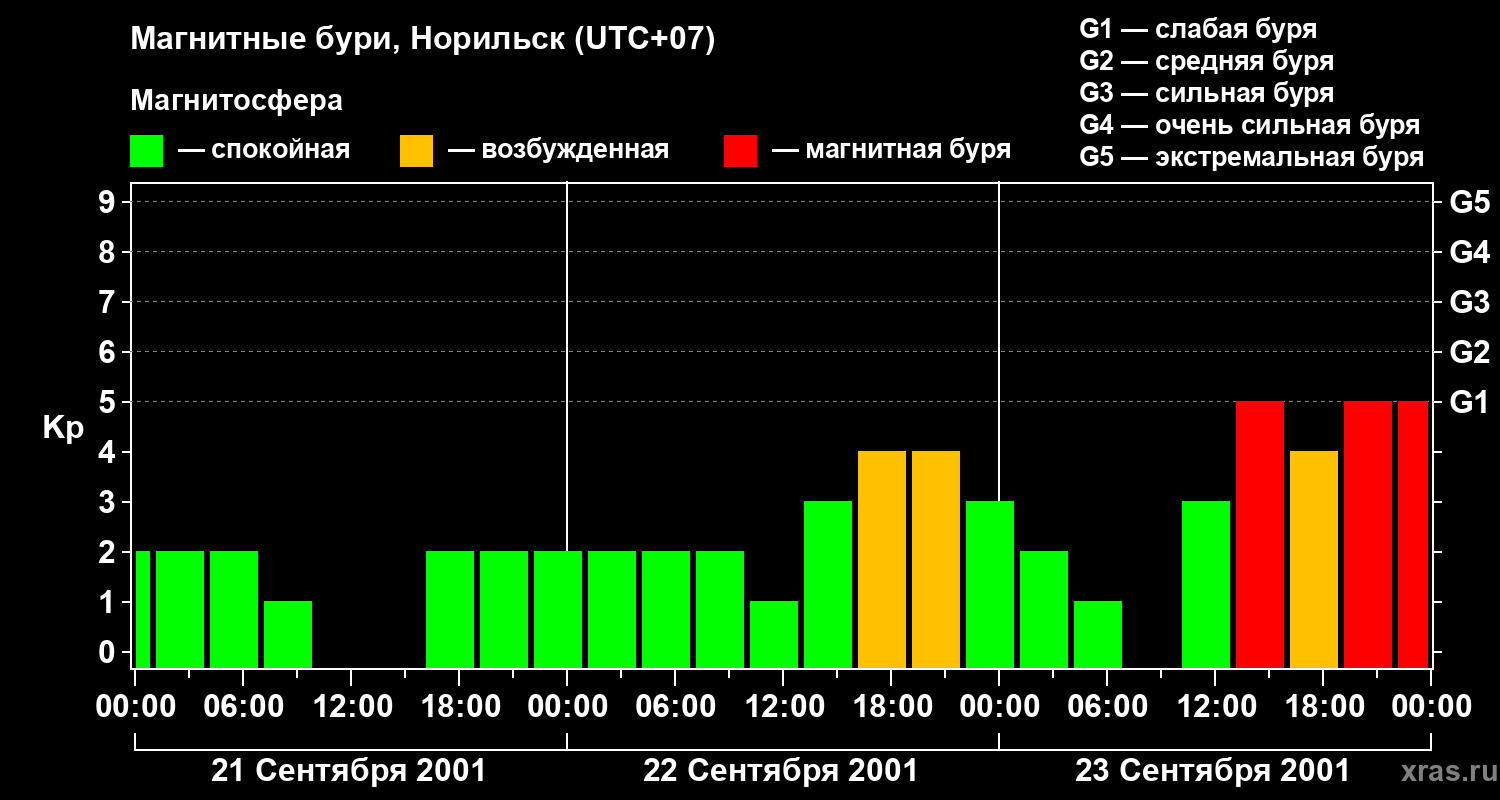Click the right-axis 'G4' label
The height and width of the screenshot is (800, 1500).
(1469, 252)
